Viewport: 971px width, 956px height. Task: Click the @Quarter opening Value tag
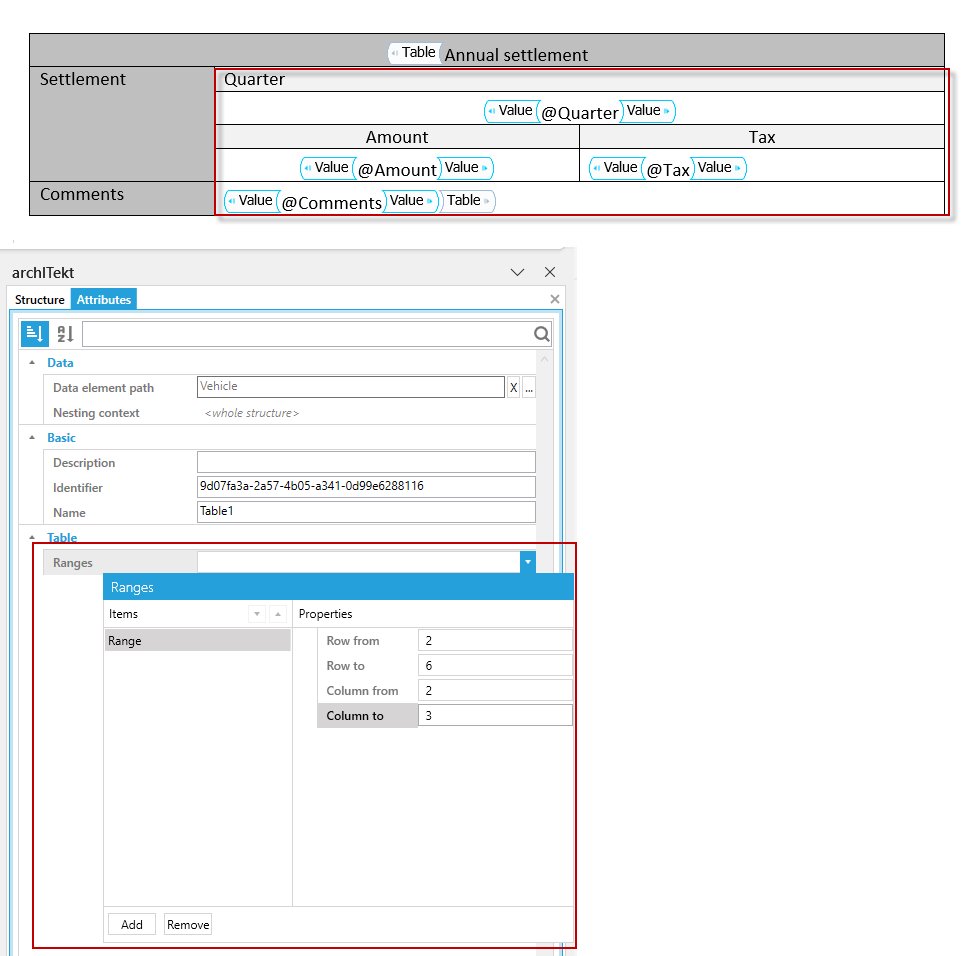click(x=512, y=111)
